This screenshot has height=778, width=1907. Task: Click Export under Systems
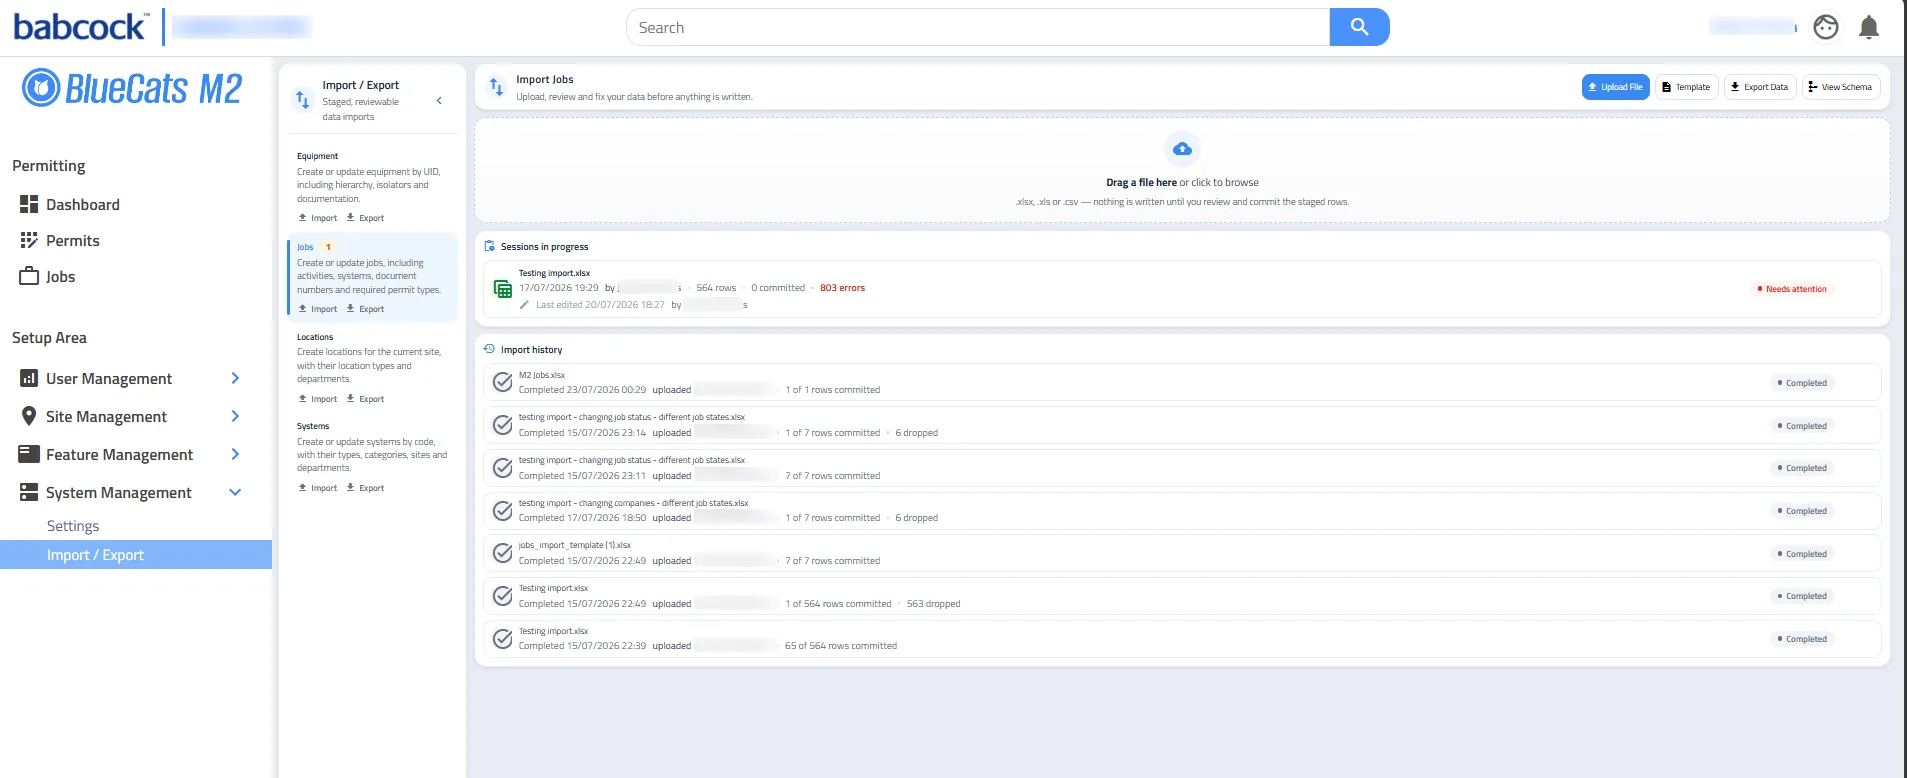coord(365,488)
